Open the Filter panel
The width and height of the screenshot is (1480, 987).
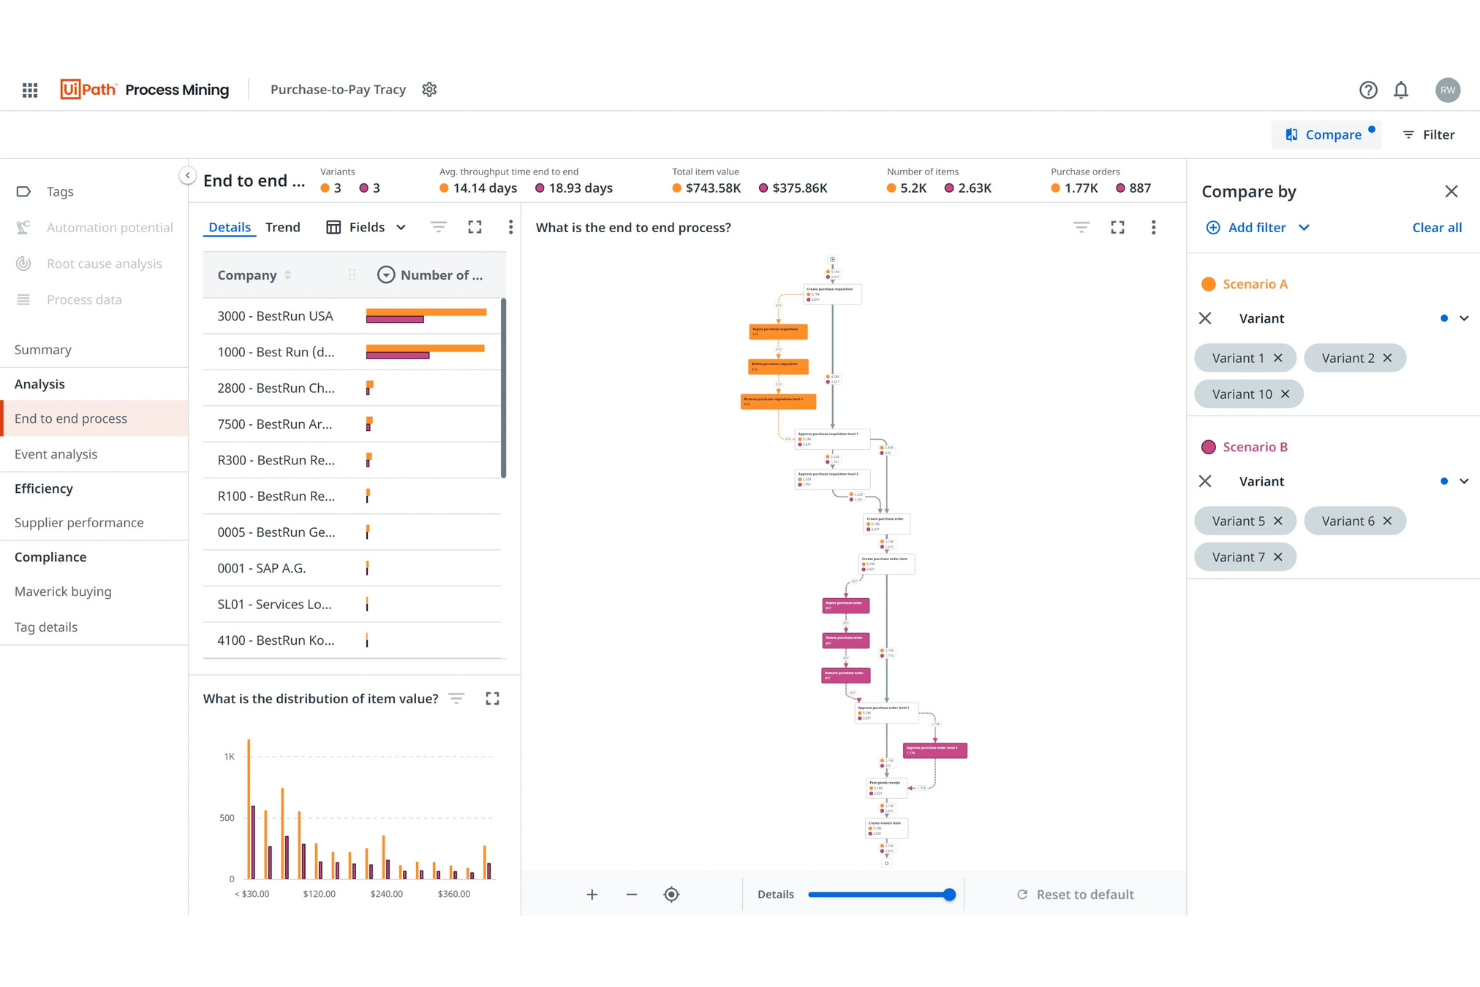[1428, 134]
